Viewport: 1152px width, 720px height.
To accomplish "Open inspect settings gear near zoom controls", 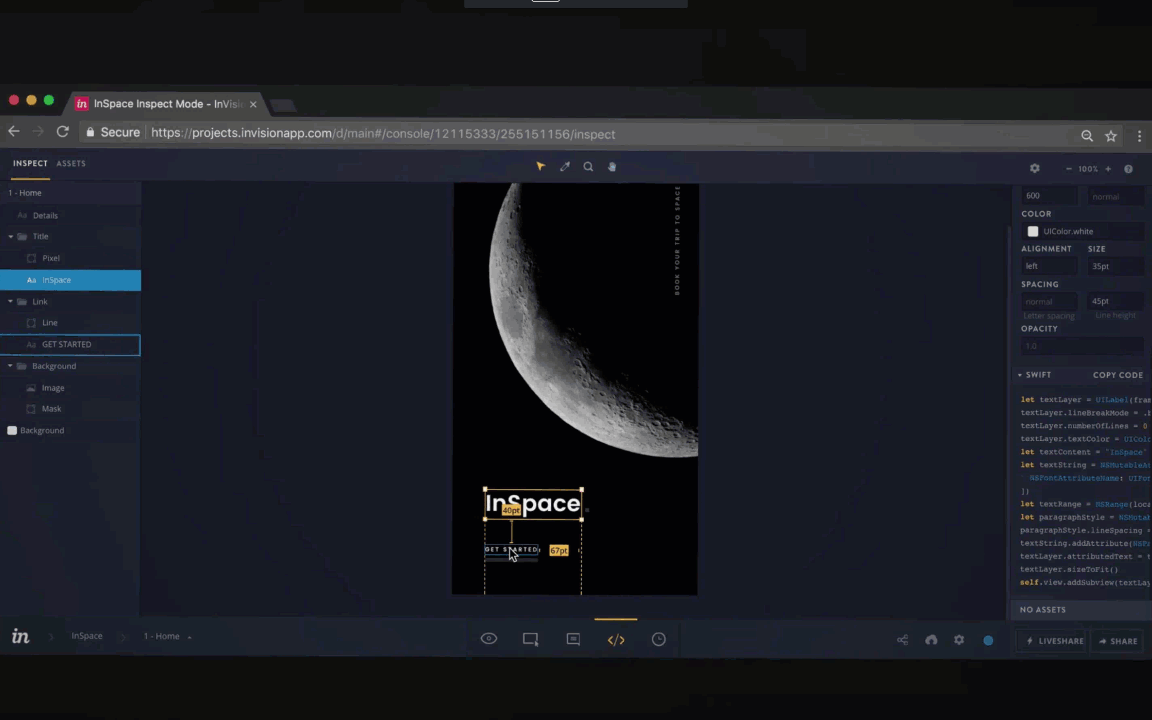I will [1034, 168].
